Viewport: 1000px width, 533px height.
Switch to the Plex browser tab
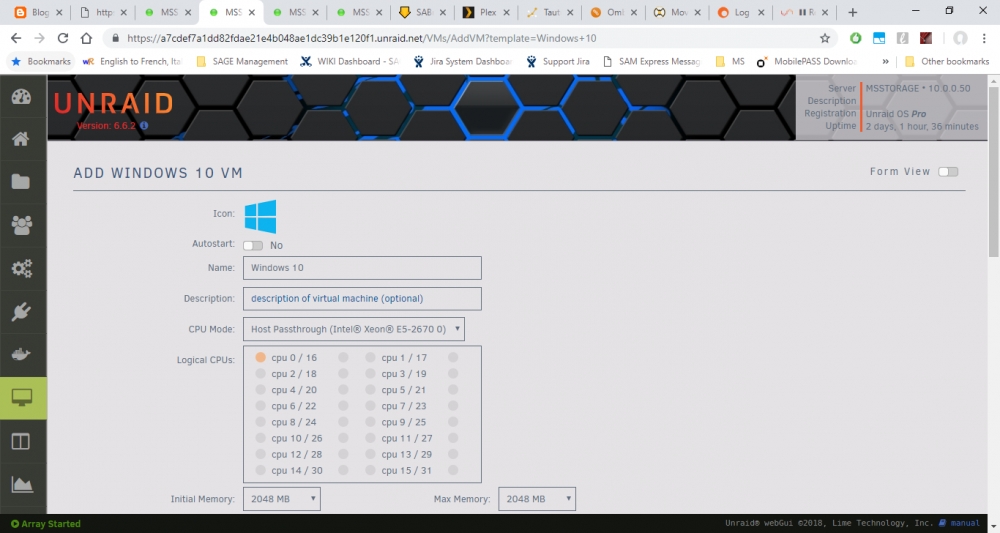click(486, 12)
